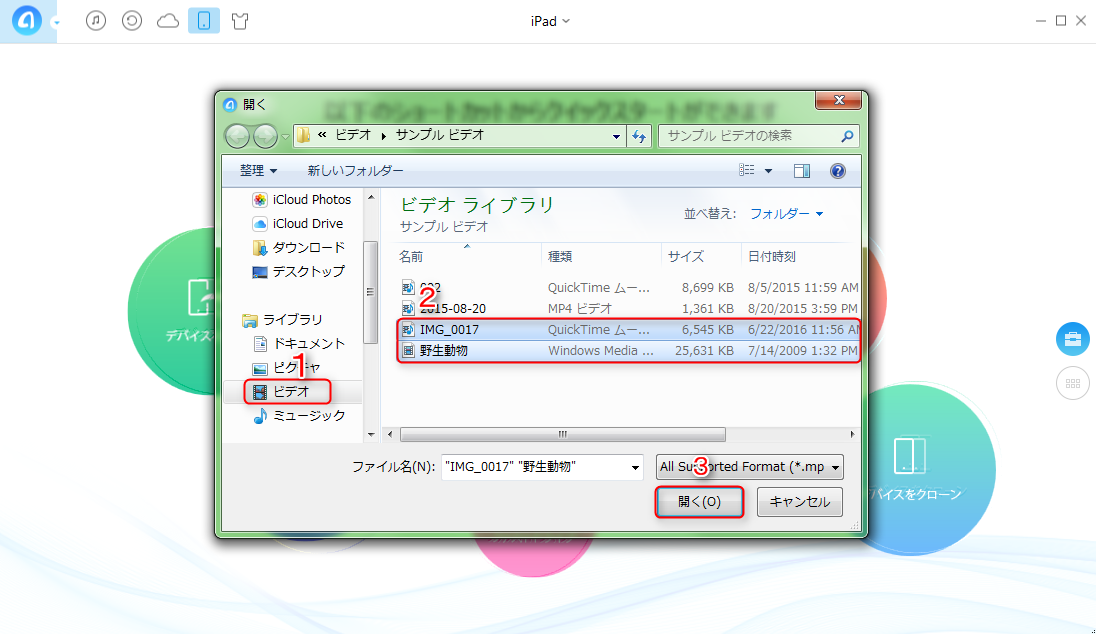Open recent locations dropdown beside forward arrow
Image resolution: width=1096 pixels, height=634 pixels.
click(285, 136)
